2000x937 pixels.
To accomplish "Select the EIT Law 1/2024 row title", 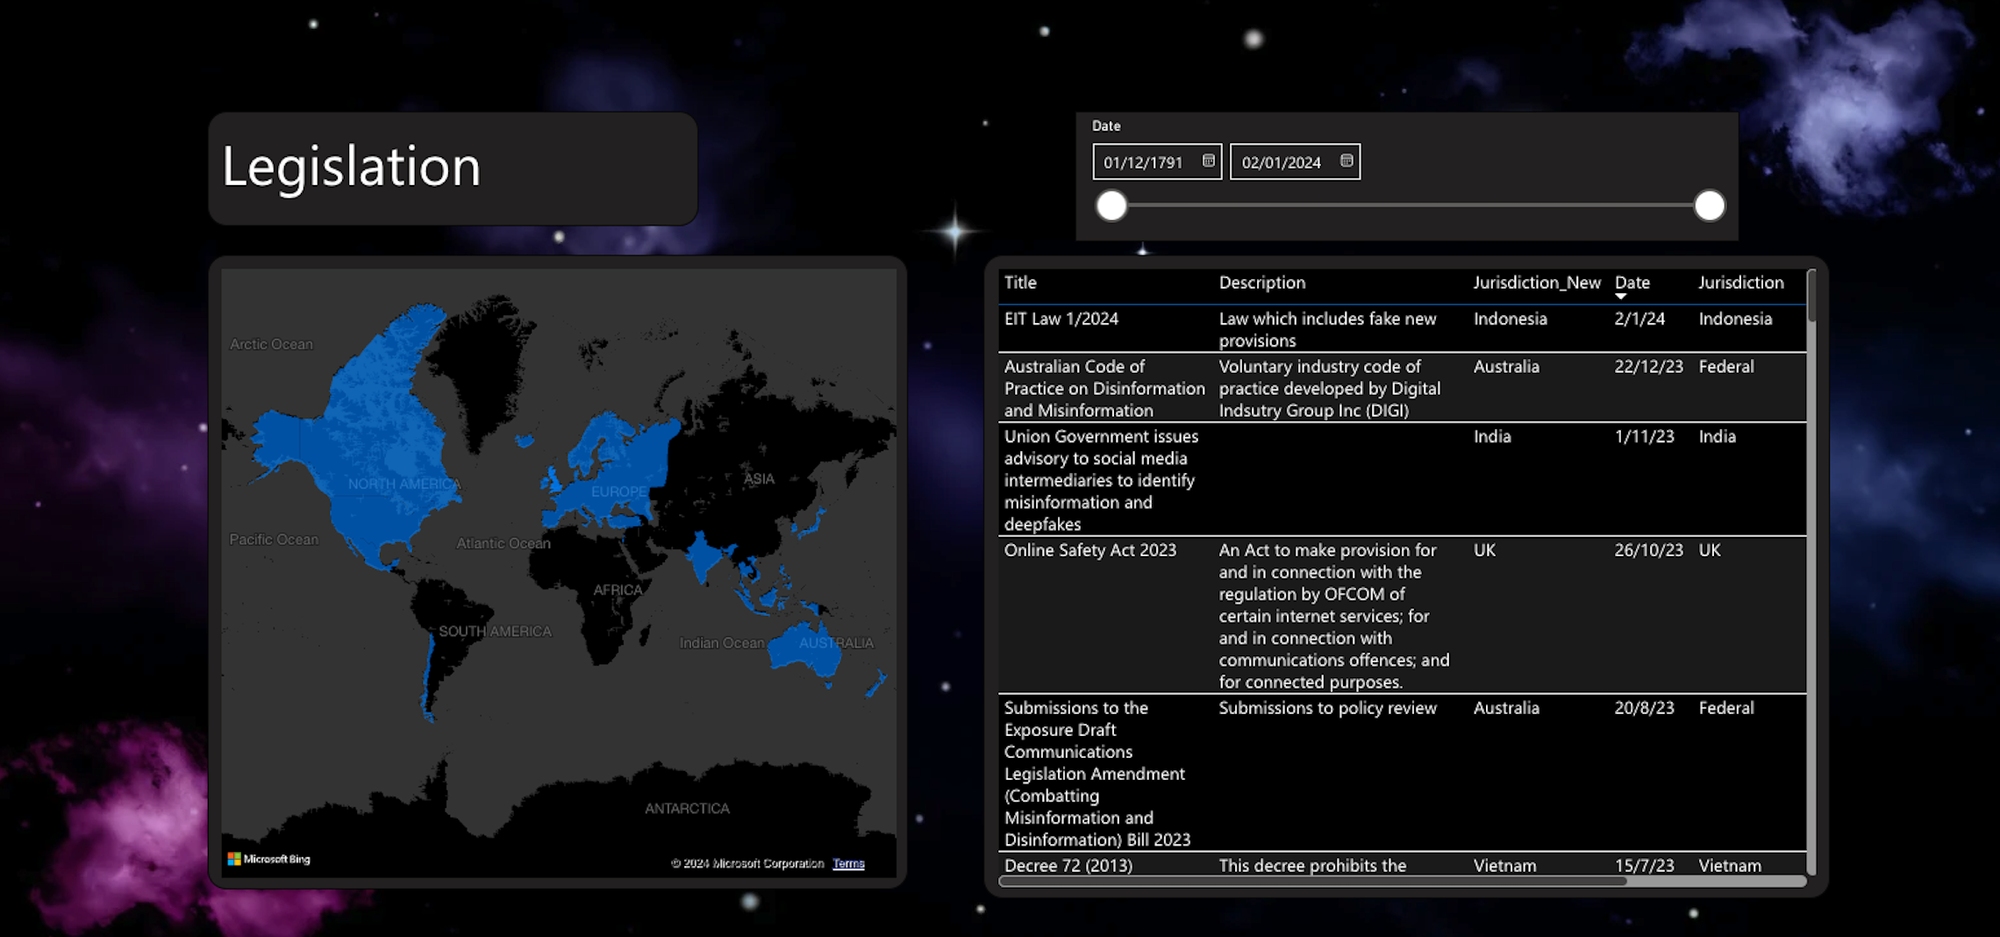I will [1061, 319].
